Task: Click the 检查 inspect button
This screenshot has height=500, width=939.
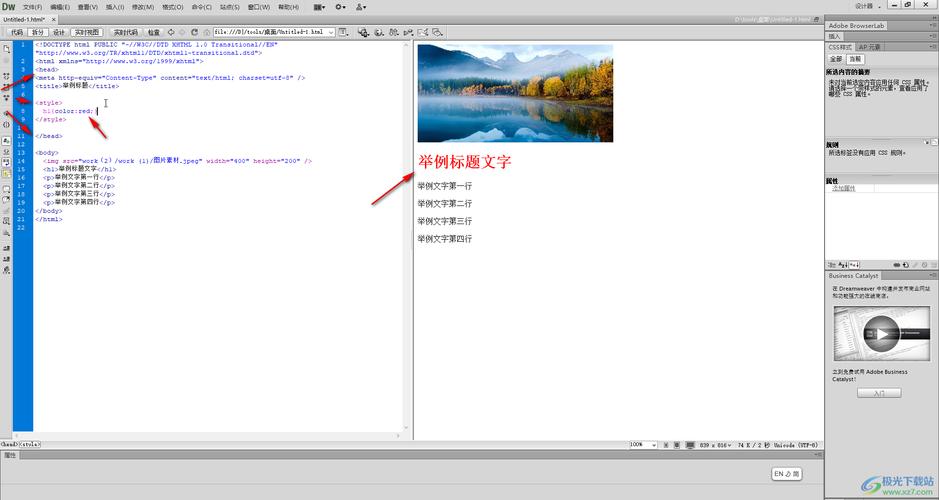Action: coord(153,32)
